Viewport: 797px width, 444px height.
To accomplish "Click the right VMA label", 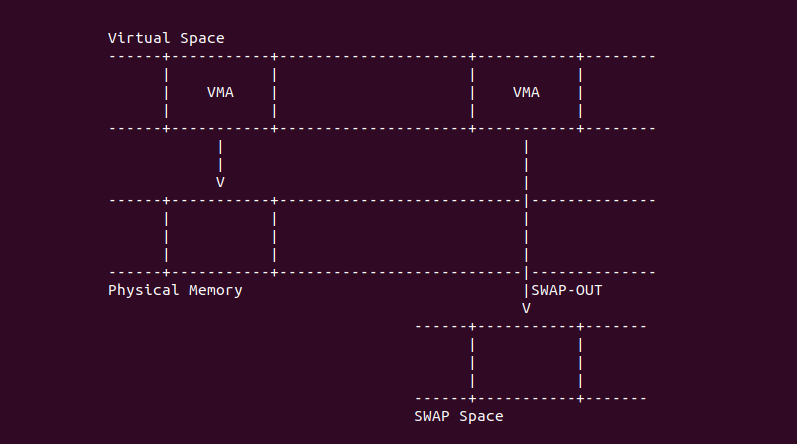I will [x=526, y=92].
